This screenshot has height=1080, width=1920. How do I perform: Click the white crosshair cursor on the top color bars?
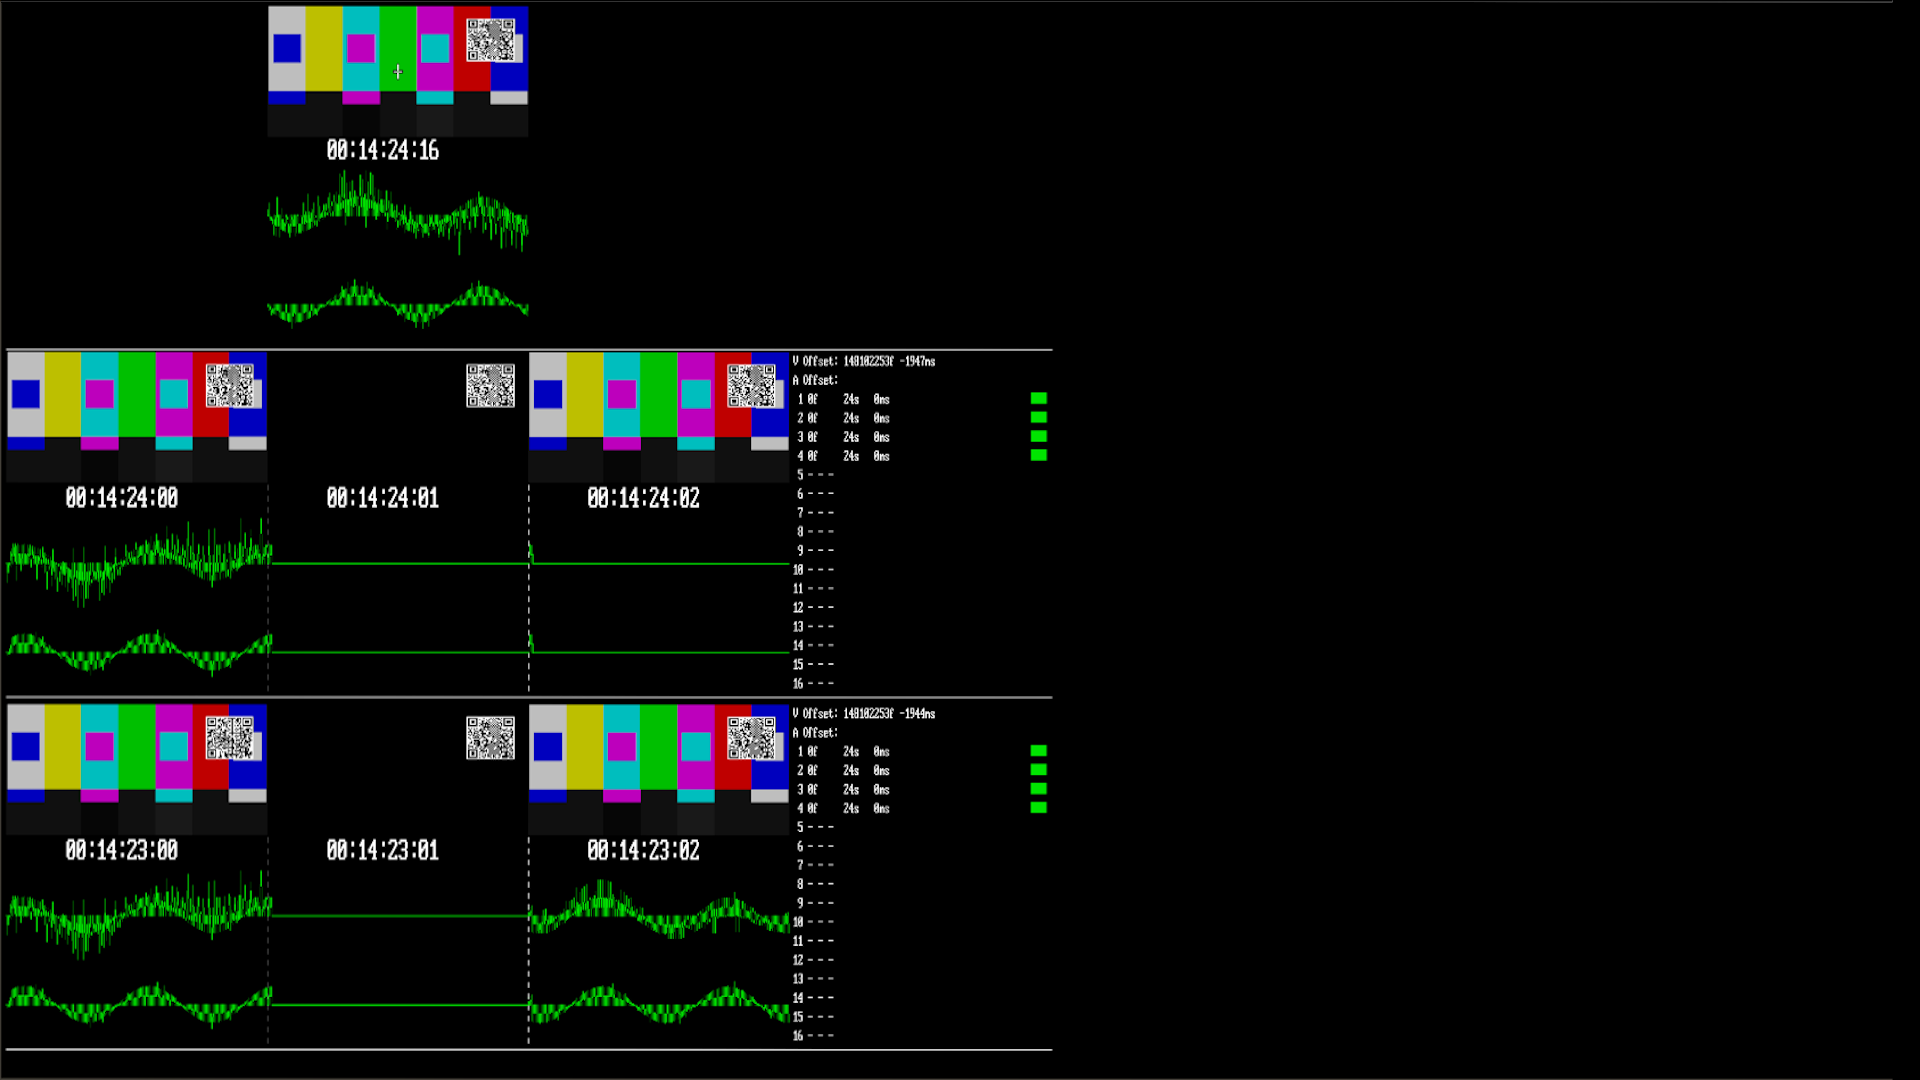[398, 72]
